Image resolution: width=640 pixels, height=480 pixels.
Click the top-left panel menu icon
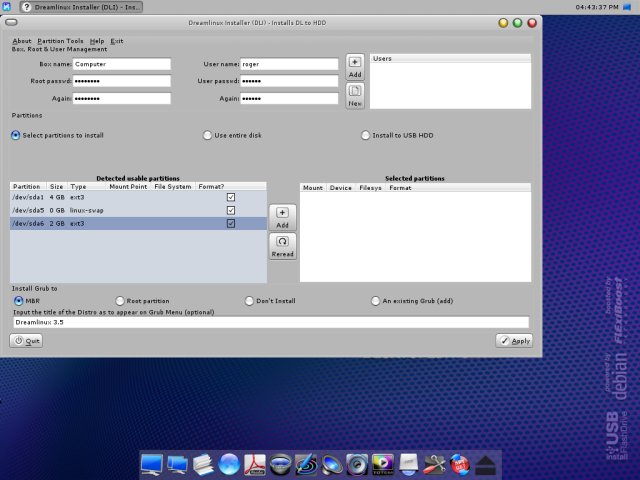pyautogui.click(x=7, y=7)
